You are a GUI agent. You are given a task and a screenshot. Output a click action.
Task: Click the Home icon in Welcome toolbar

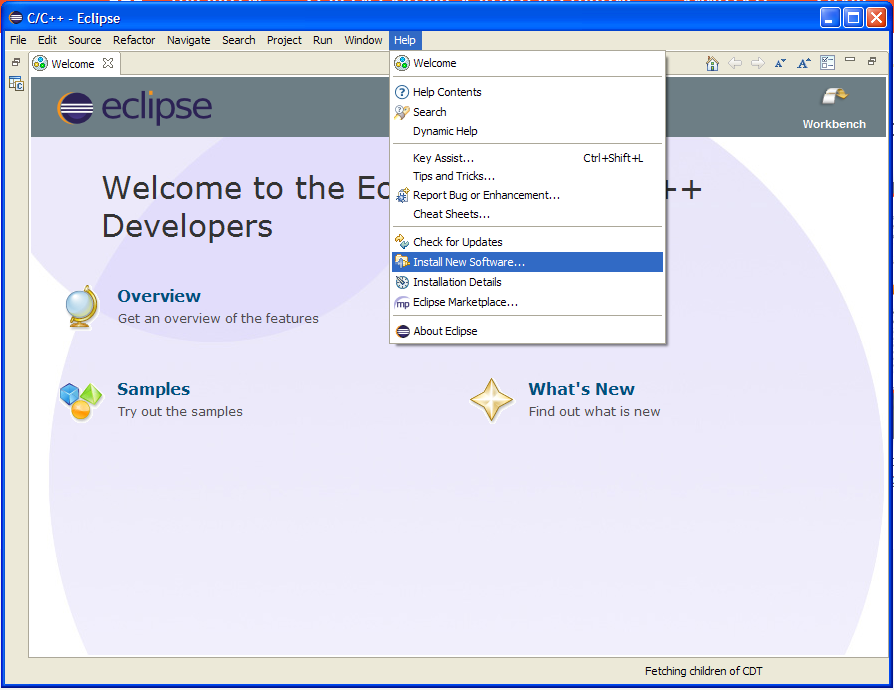coord(712,63)
